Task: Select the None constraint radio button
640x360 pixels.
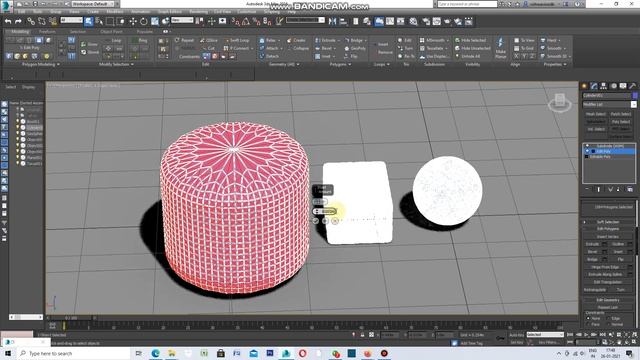Action: point(588,318)
